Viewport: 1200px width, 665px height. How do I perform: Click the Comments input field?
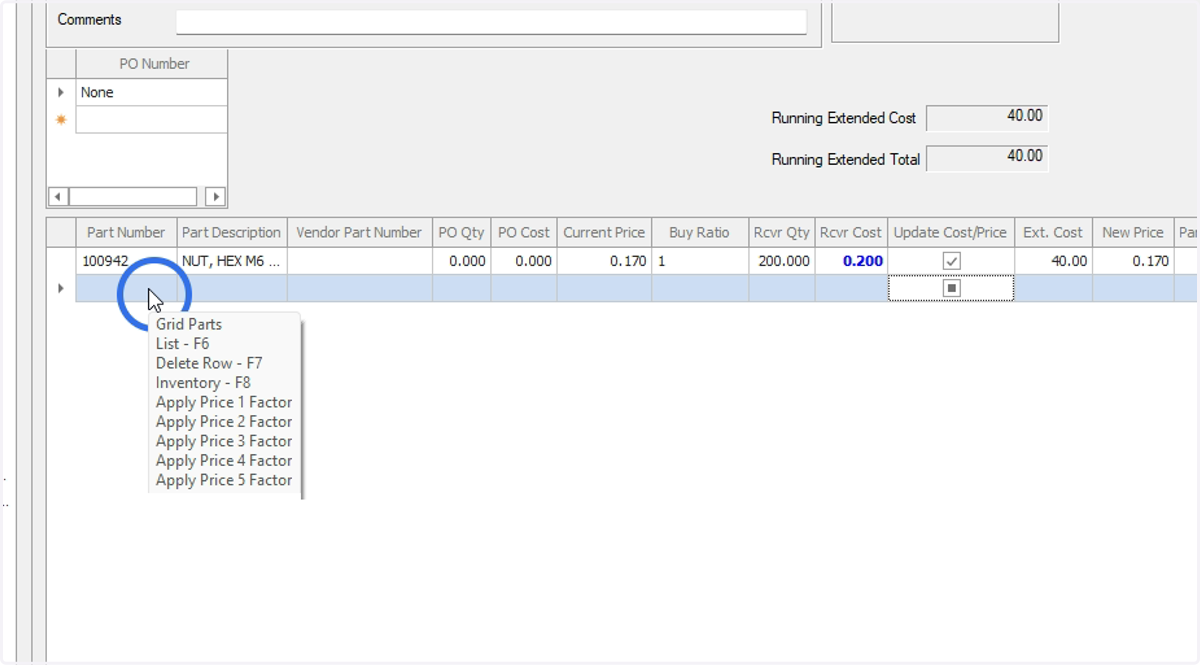tap(491, 22)
